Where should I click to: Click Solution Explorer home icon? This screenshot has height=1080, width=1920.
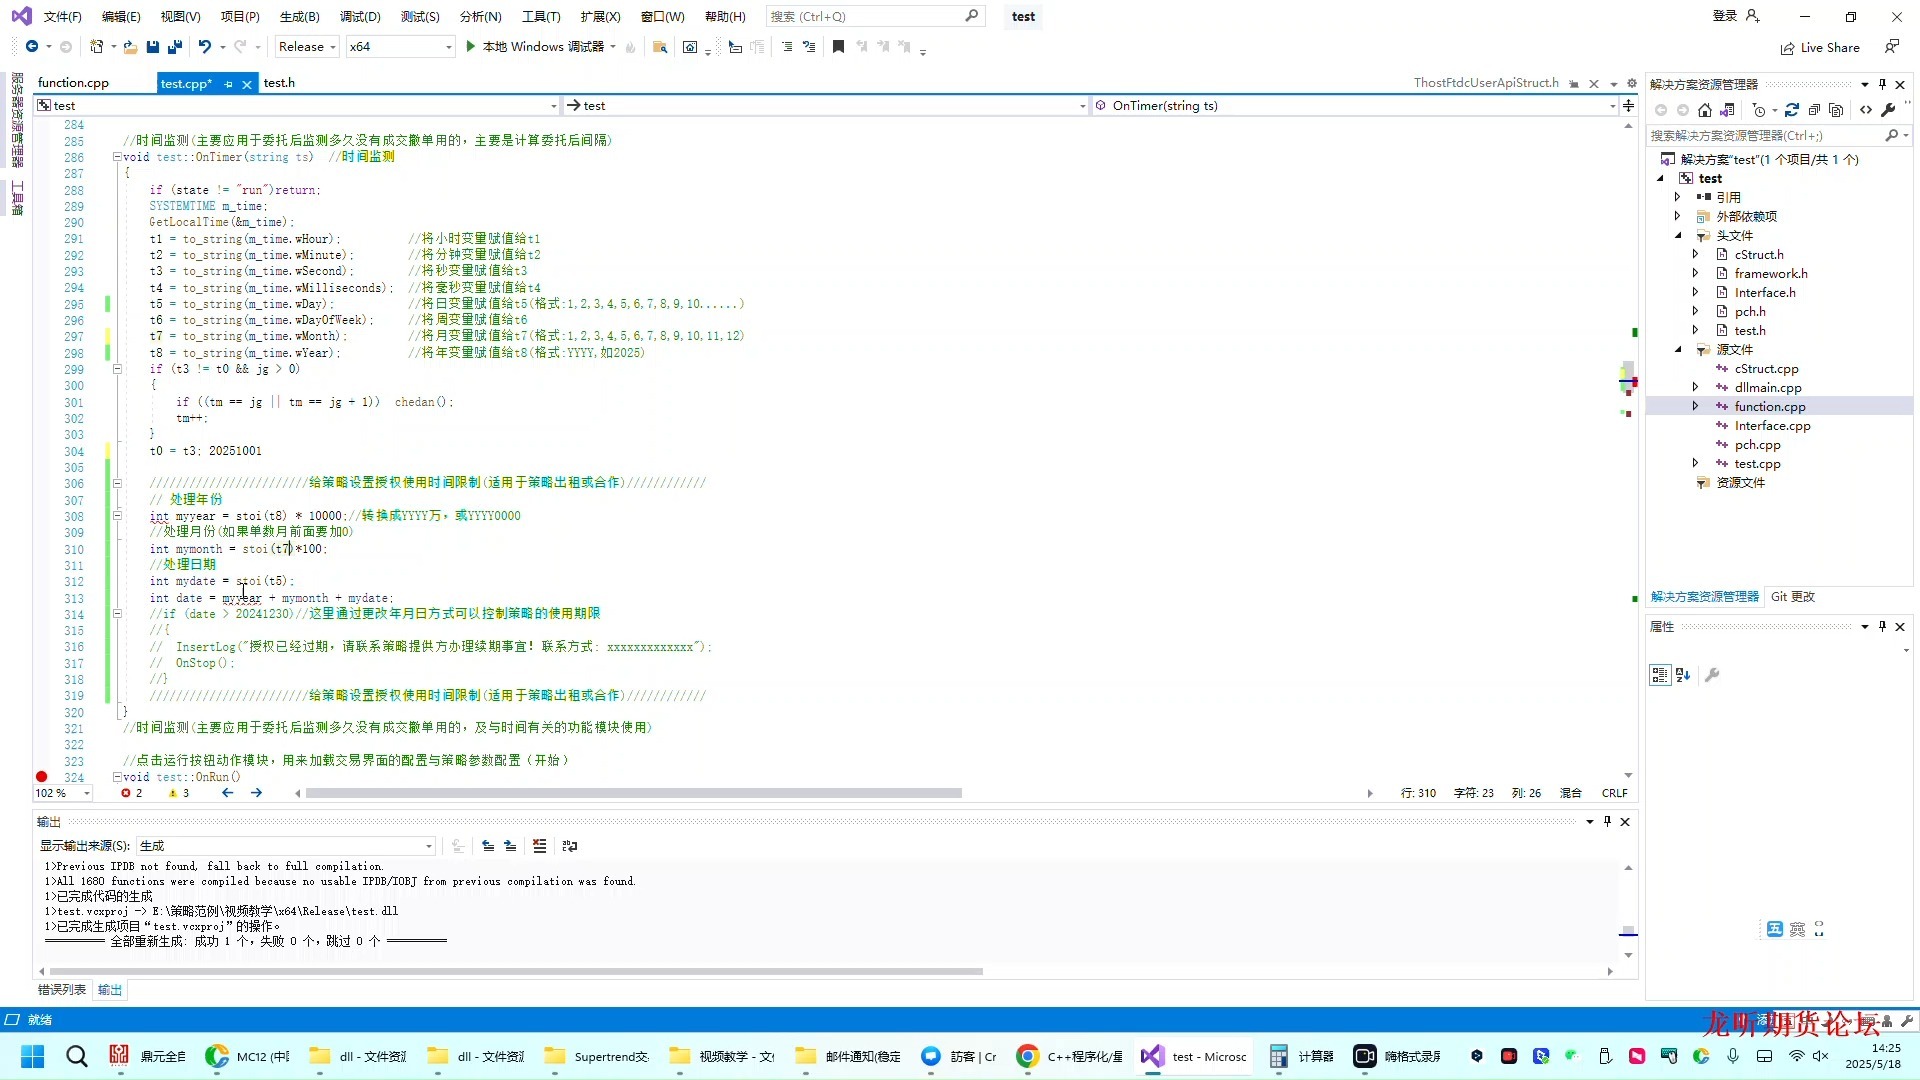pyautogui.click(x=1705, y=110)
